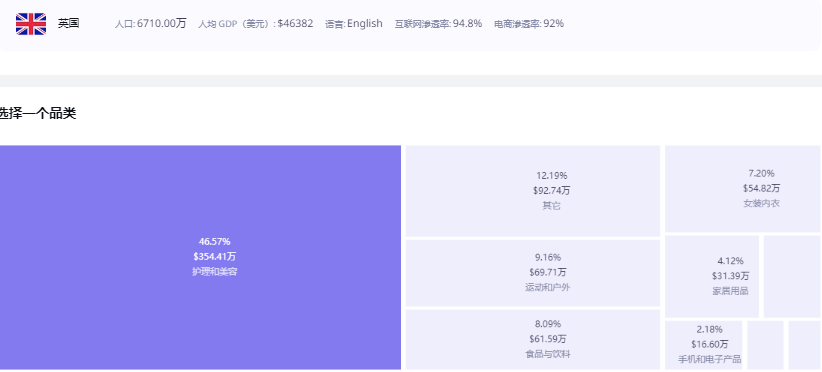Click the $54.82万 value in 女装内衣
The height and width of the screenshot is (372, 822).
point(761,188)
